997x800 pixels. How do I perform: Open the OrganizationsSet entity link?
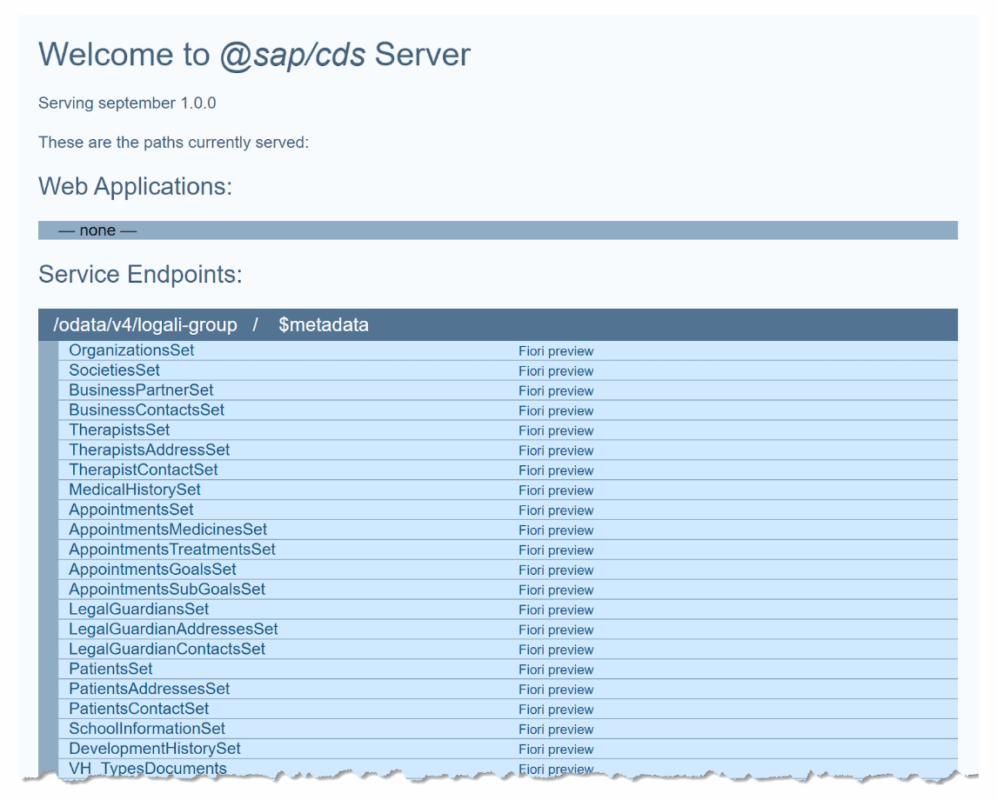coord(132,350)
